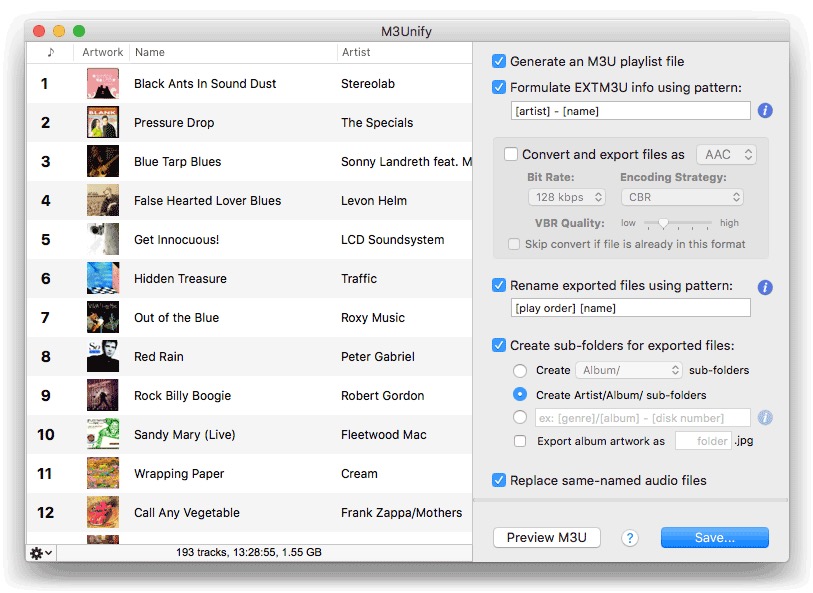Open the Album/ sub-folder dropdown
813x593 pixels.
(x=629, y=370)
